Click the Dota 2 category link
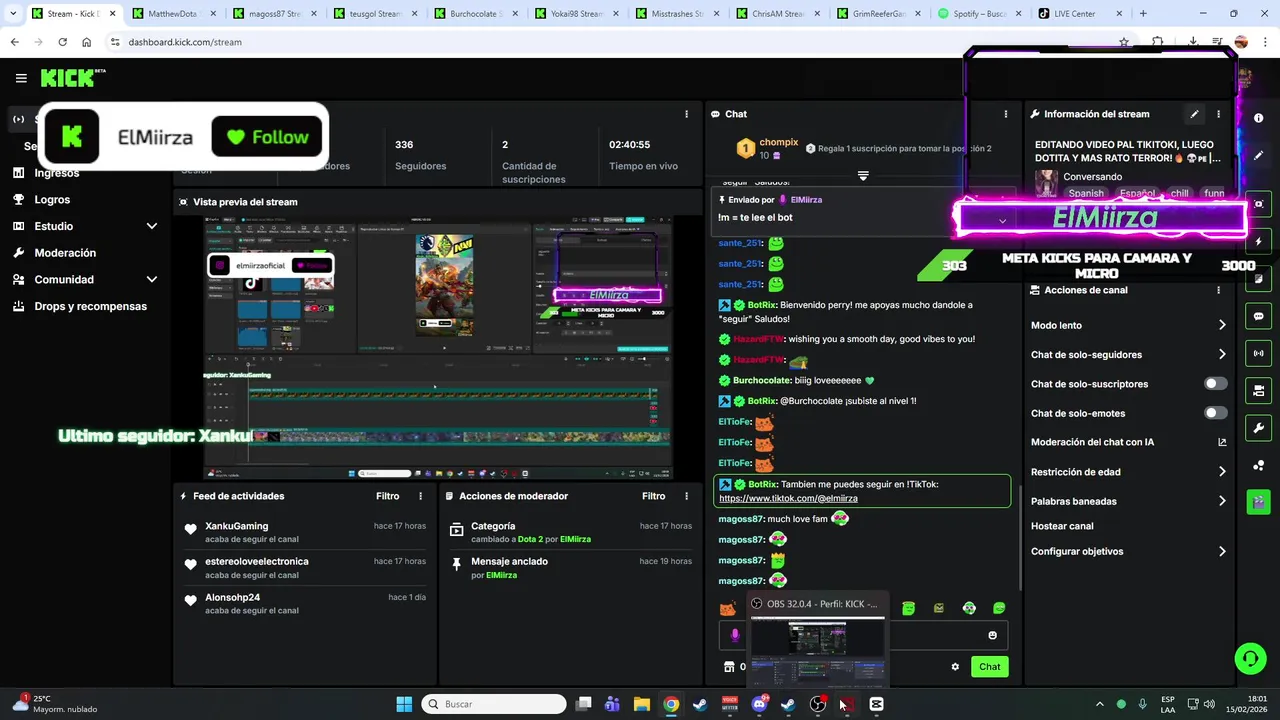Image resolution: width=1280 pixels, height=720 pixels. [531, 539]
